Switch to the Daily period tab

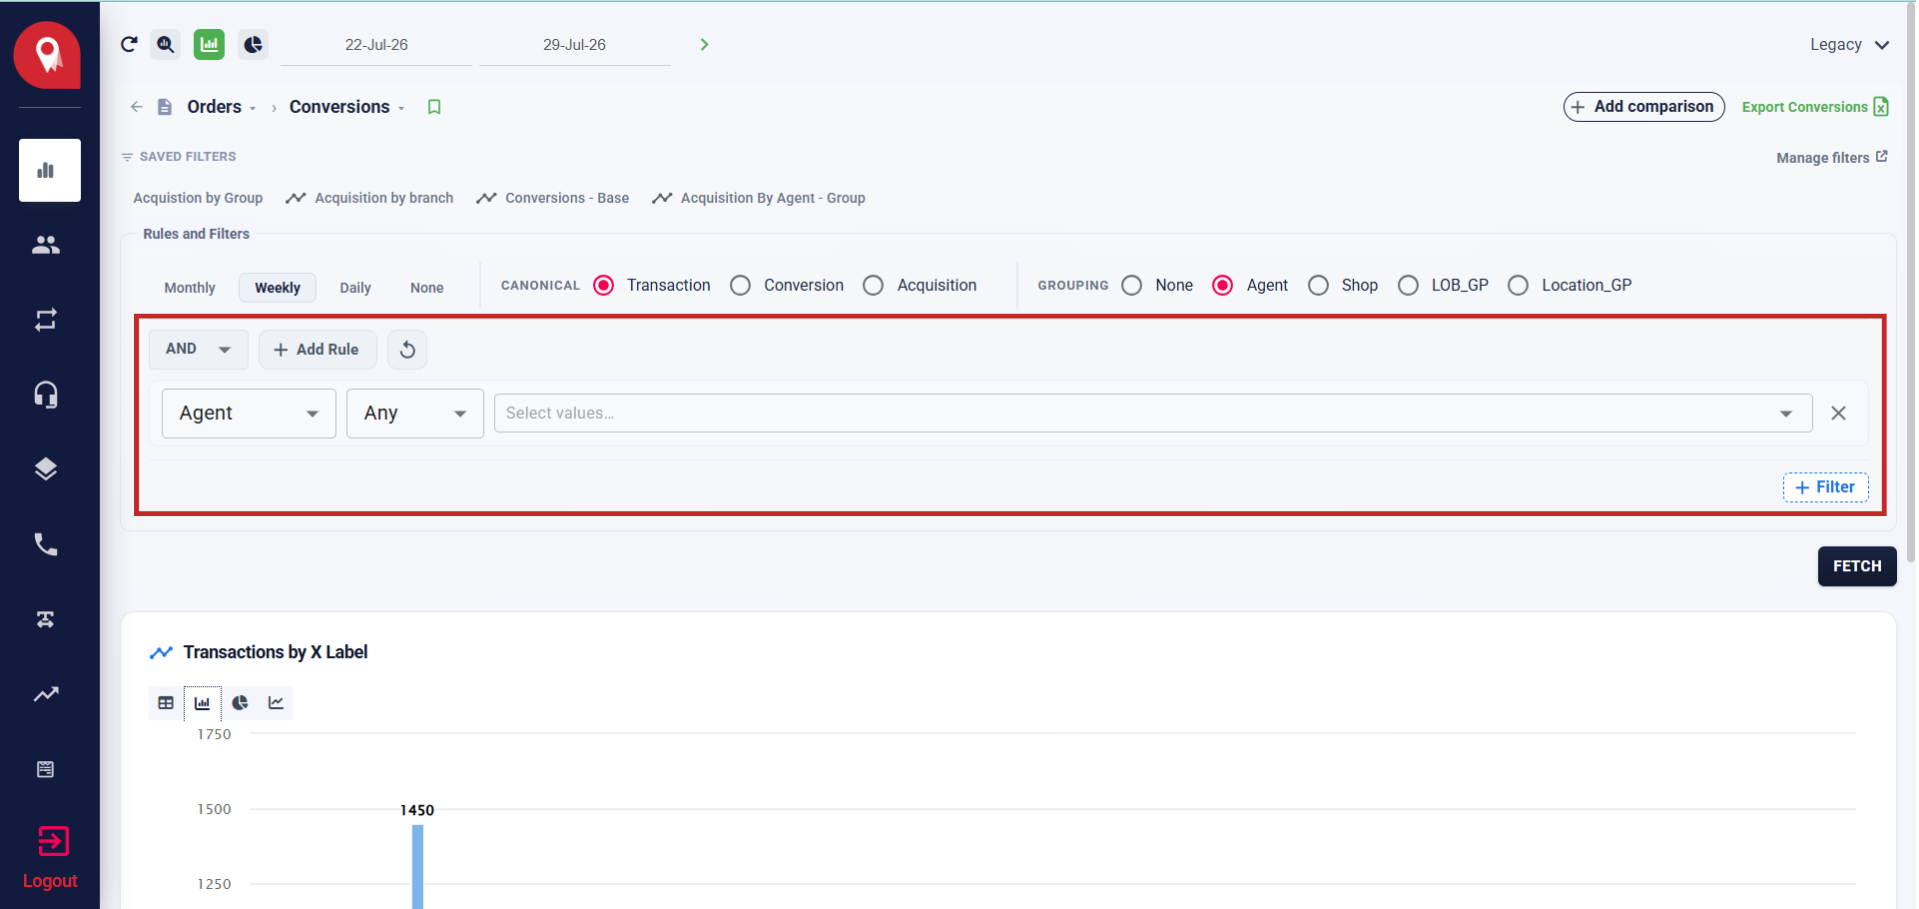click(x=355, y=288)
